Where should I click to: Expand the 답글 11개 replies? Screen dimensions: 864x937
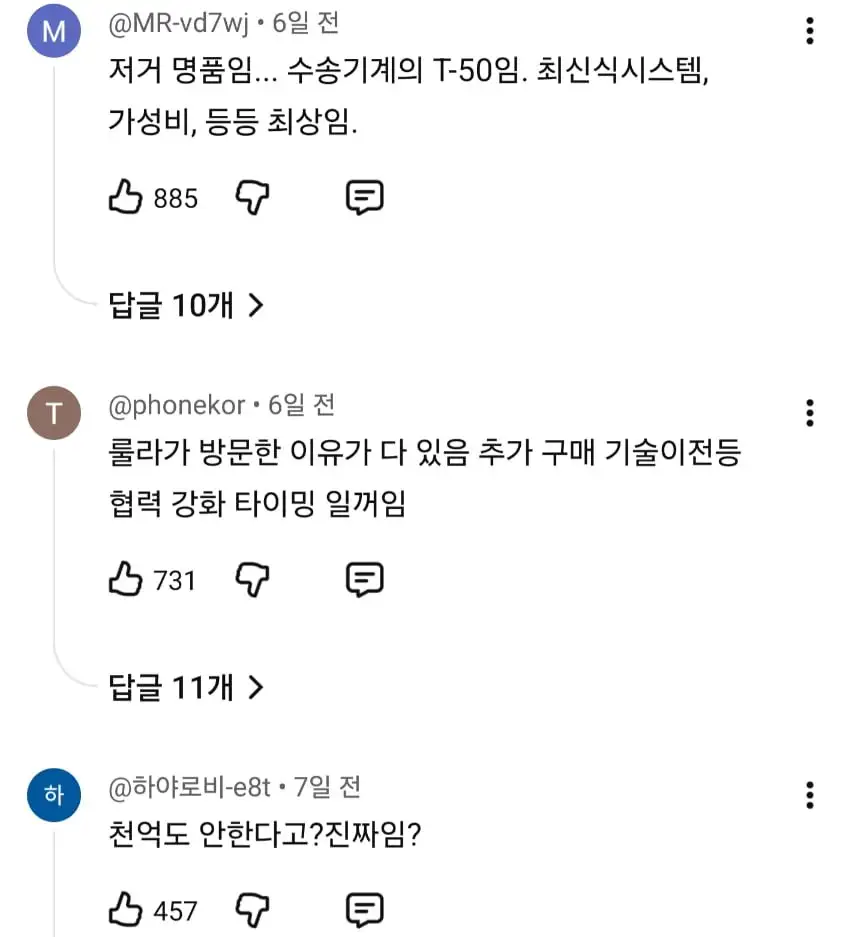186,687
